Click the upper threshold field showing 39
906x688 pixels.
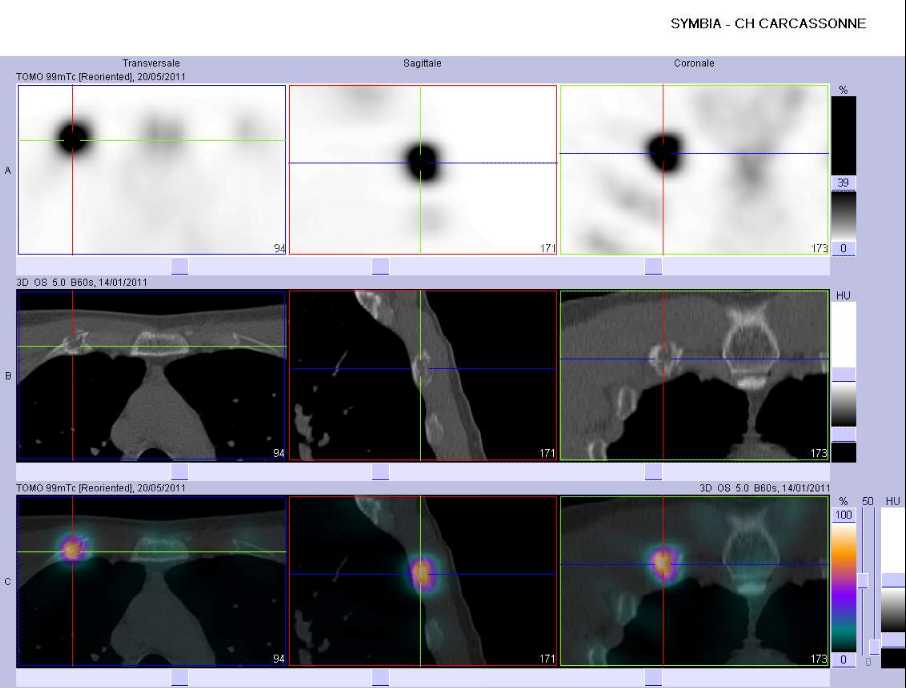[x=843, y=183]
